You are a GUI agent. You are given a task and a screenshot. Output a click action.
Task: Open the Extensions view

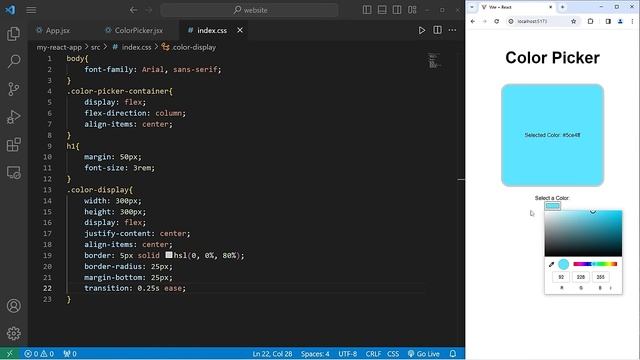(x=13, y=144)
